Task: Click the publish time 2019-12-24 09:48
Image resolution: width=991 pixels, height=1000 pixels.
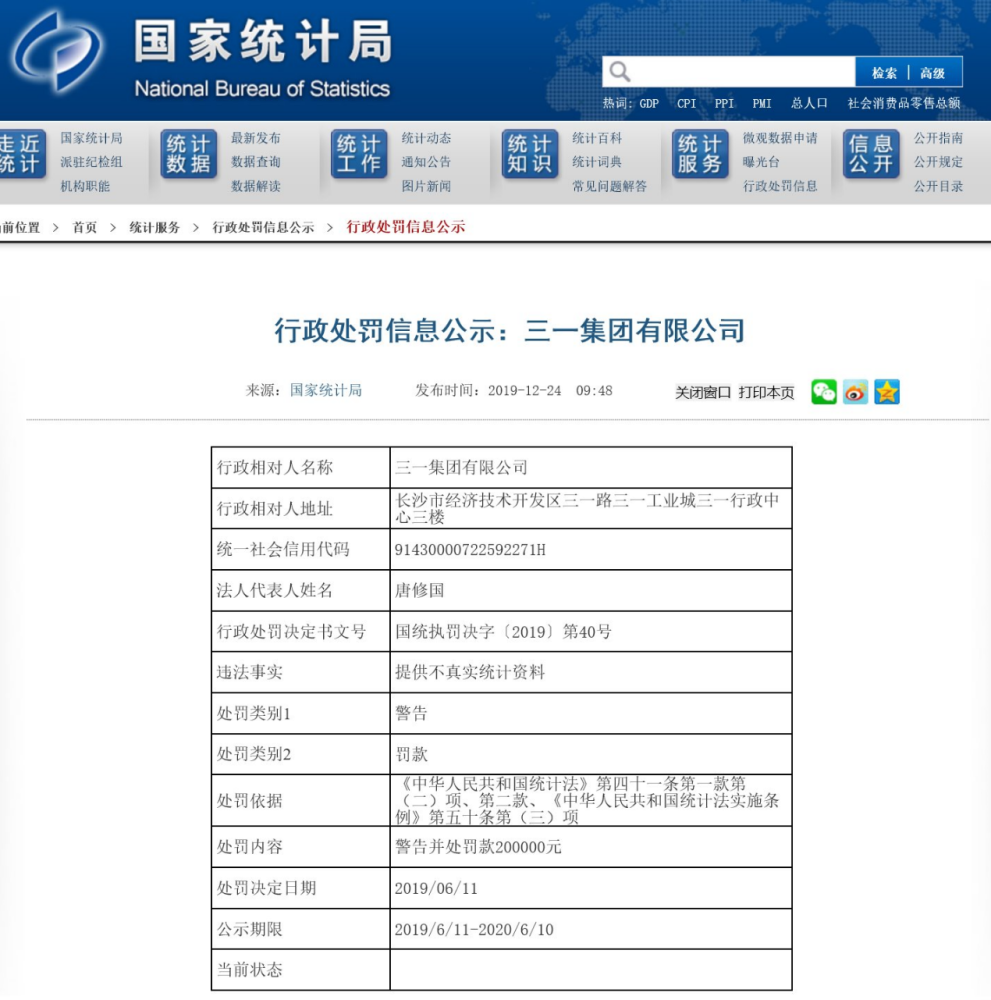Action: point(550,391)
